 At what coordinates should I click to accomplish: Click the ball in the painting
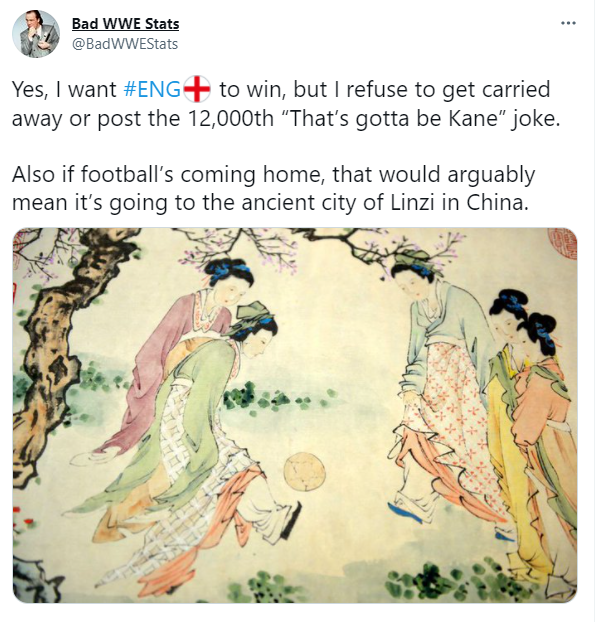pos(305,472)
